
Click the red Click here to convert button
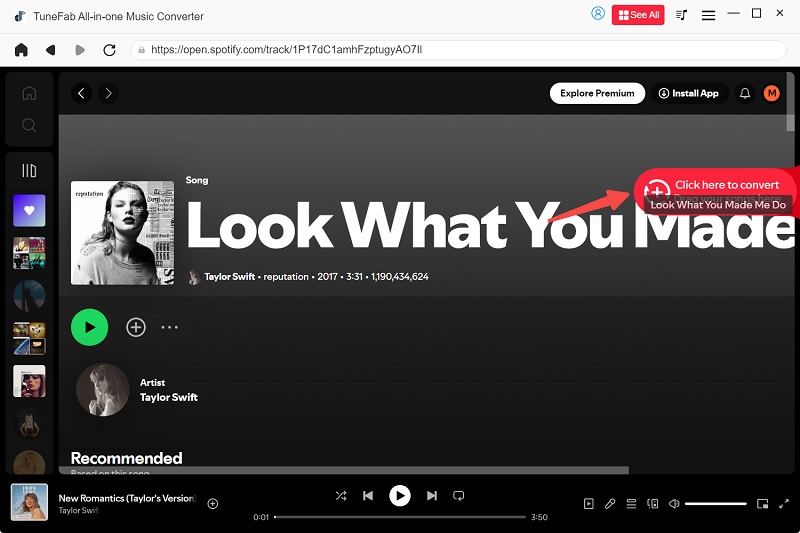click(714, 190)
